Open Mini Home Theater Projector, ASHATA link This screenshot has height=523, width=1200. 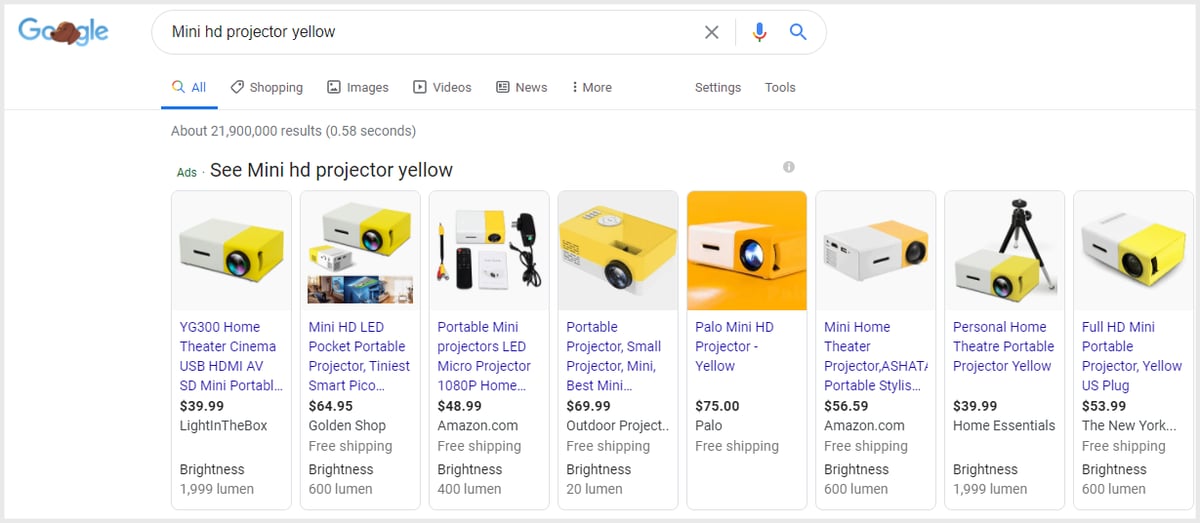[876, 356]
